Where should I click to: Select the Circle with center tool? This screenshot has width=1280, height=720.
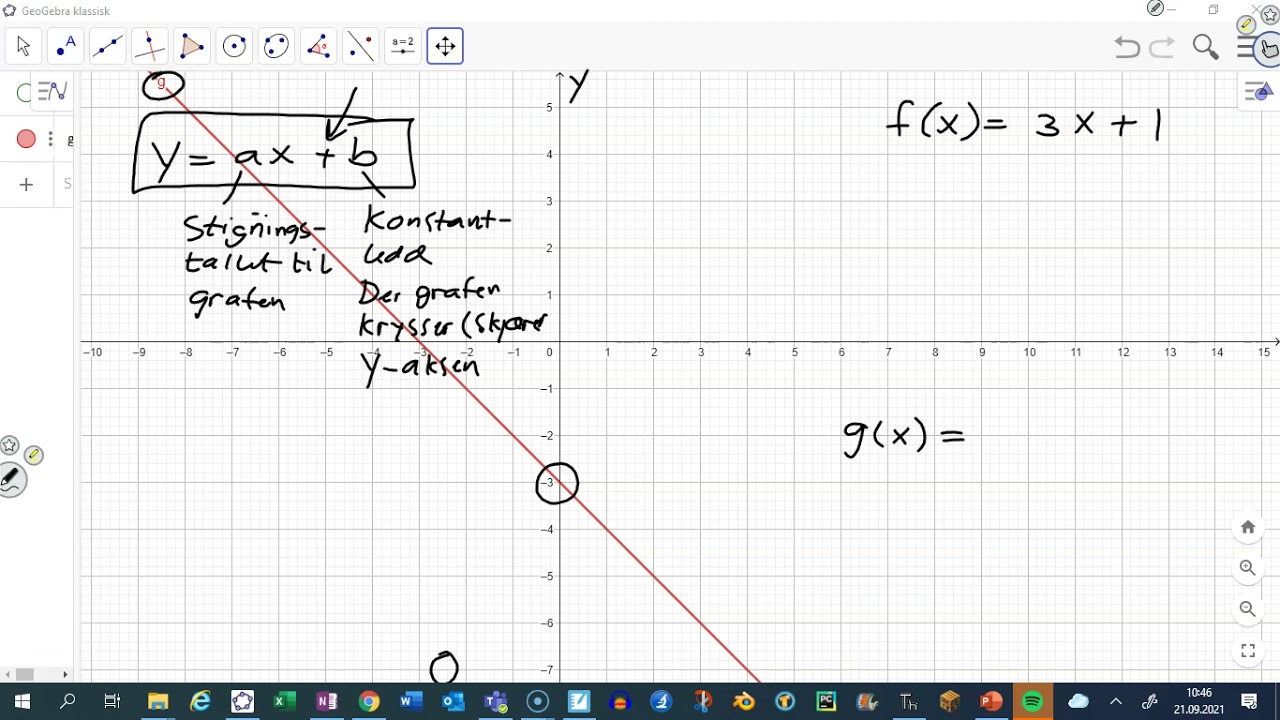pyautogui.click(x=234, y=46)
